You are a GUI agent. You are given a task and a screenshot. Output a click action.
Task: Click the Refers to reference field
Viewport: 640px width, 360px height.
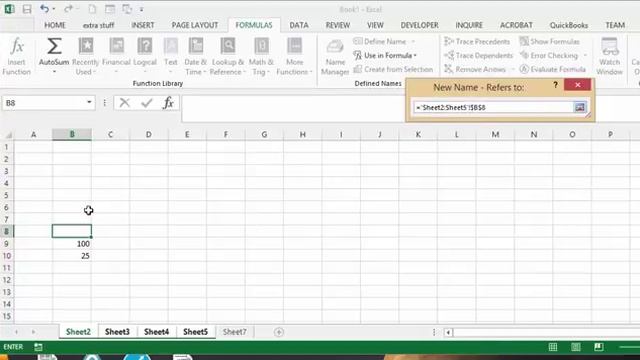coord(493,107)
